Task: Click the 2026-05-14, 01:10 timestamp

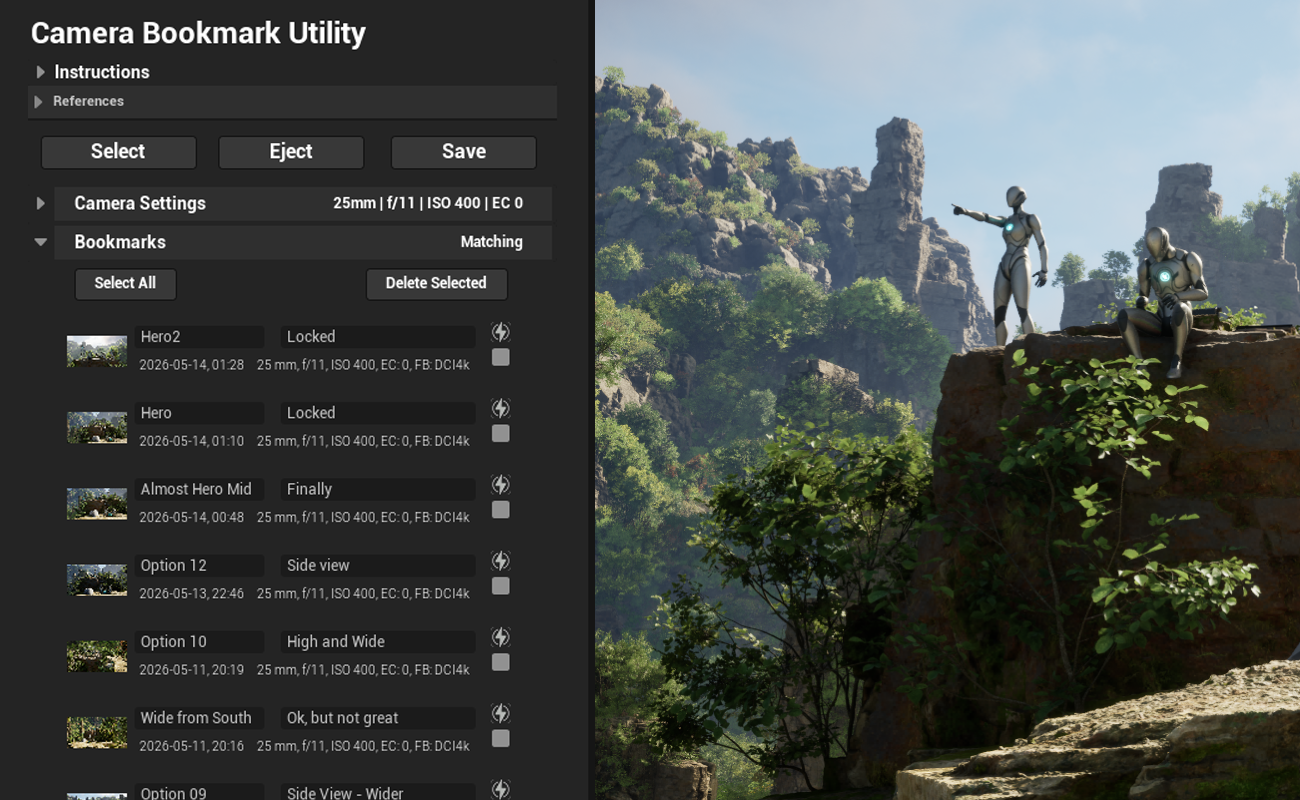Action: click(x=191, y=441)
